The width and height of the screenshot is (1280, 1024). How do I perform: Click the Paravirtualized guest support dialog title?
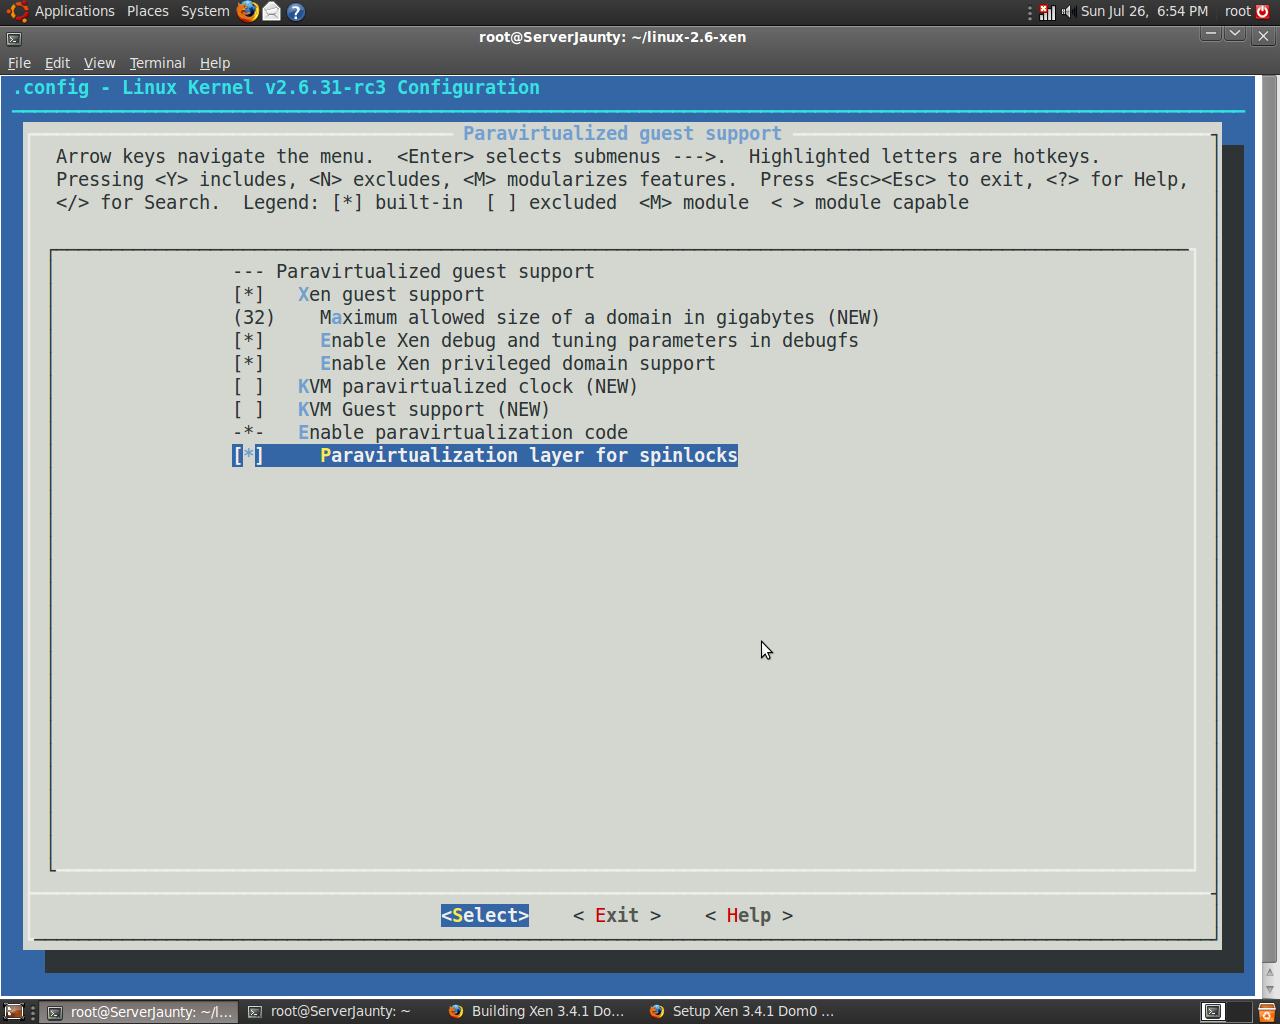point(622,134)
